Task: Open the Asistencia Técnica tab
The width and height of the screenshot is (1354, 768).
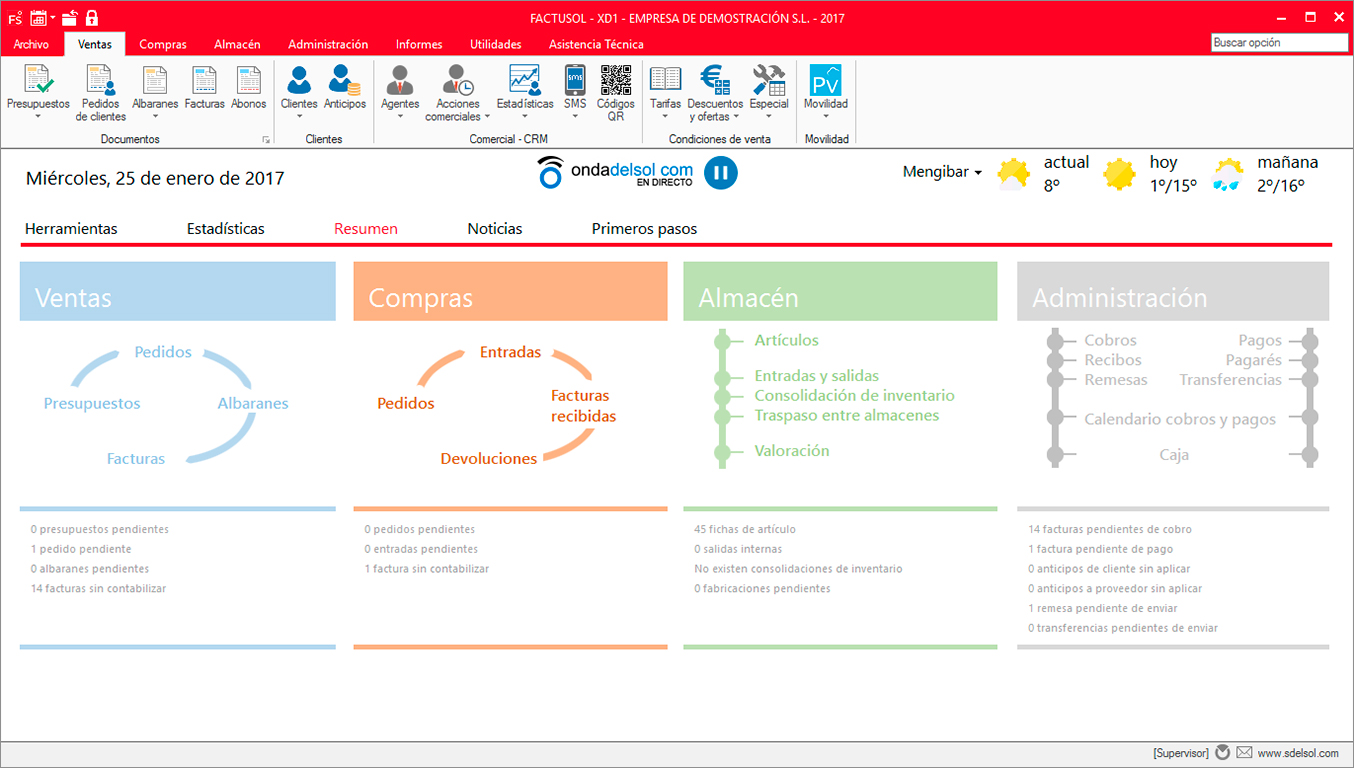Action: tap(596, 44)
